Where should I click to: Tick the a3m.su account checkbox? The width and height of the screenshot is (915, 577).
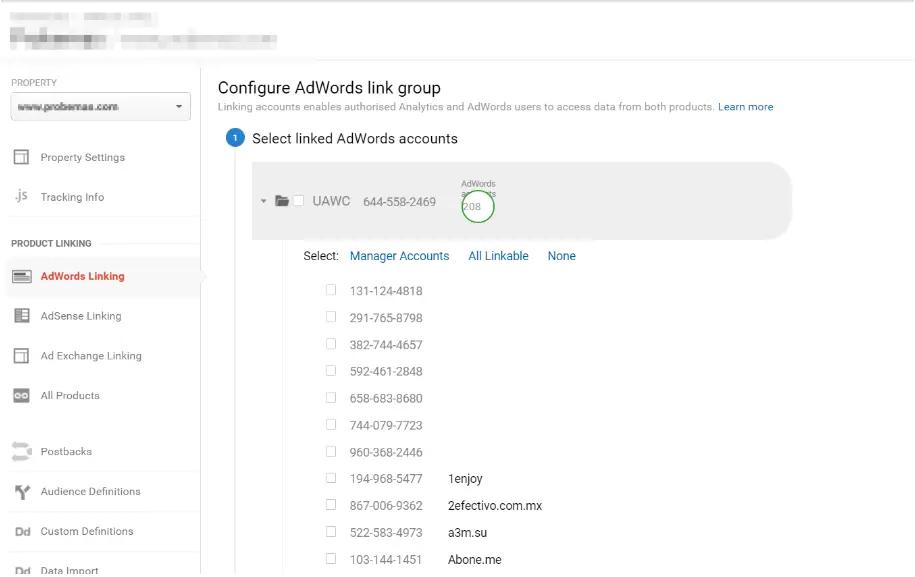[x=331, y=531]
